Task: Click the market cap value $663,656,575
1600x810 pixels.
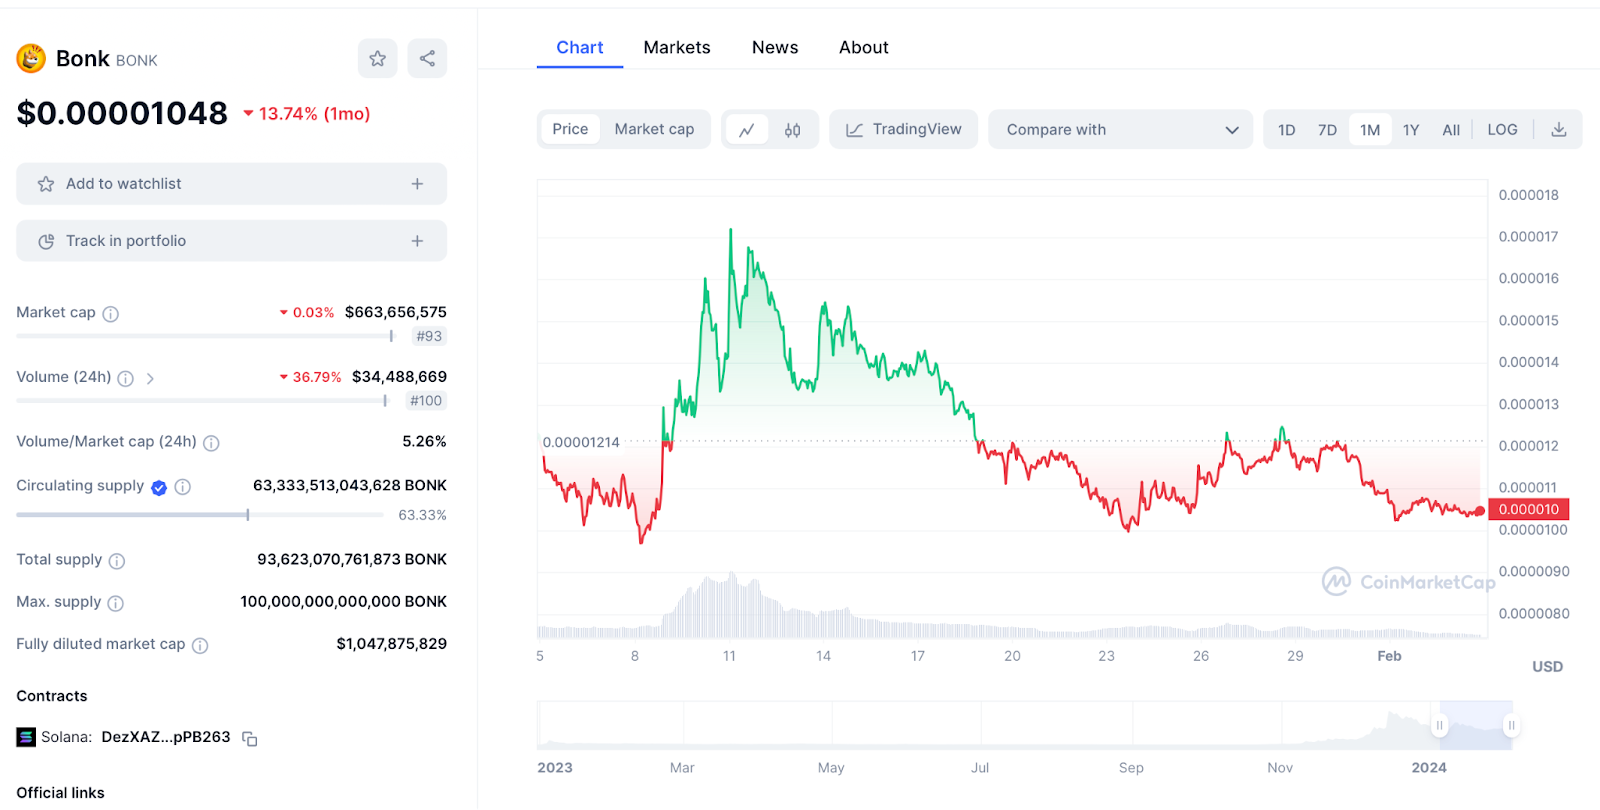Action: point(396,313)
